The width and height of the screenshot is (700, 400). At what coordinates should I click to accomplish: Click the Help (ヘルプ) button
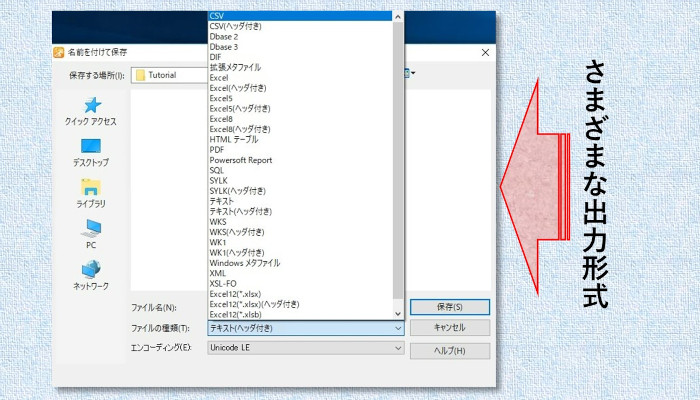450,350
